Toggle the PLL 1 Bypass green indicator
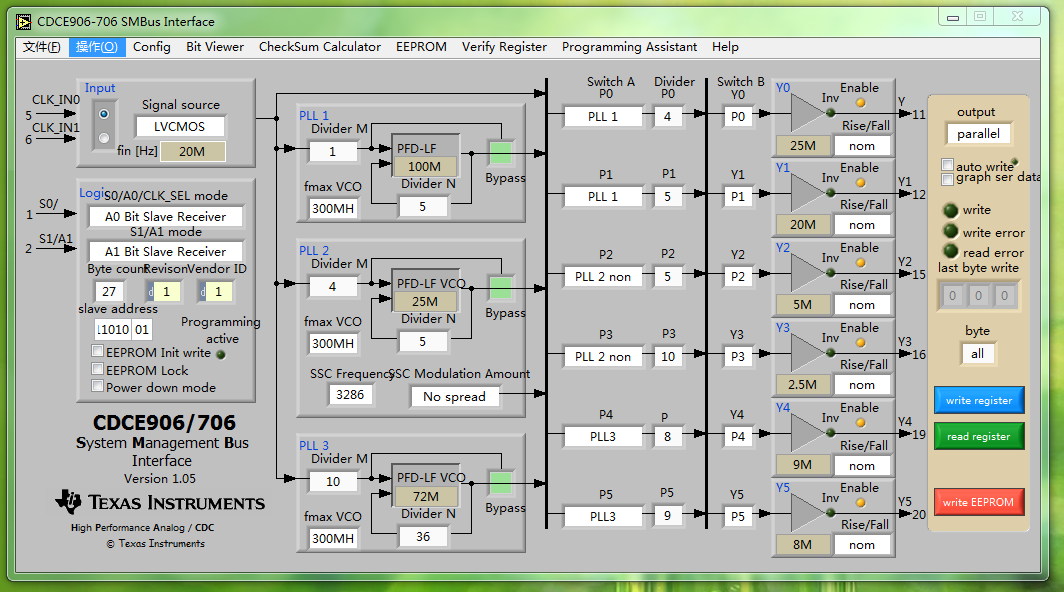 tap(500, 152)
